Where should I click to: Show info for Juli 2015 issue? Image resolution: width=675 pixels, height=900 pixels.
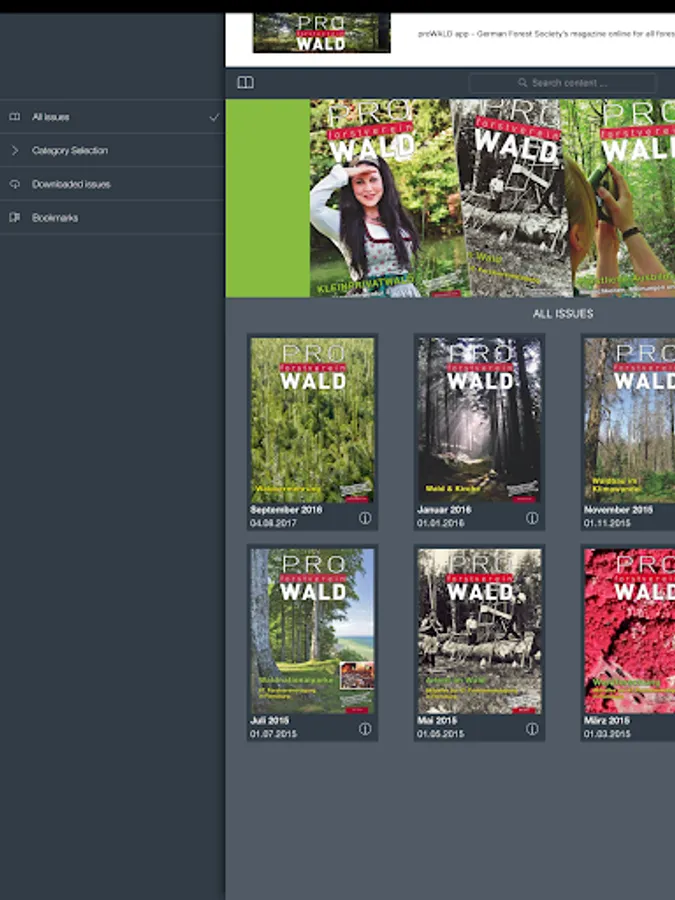[365, 729]
